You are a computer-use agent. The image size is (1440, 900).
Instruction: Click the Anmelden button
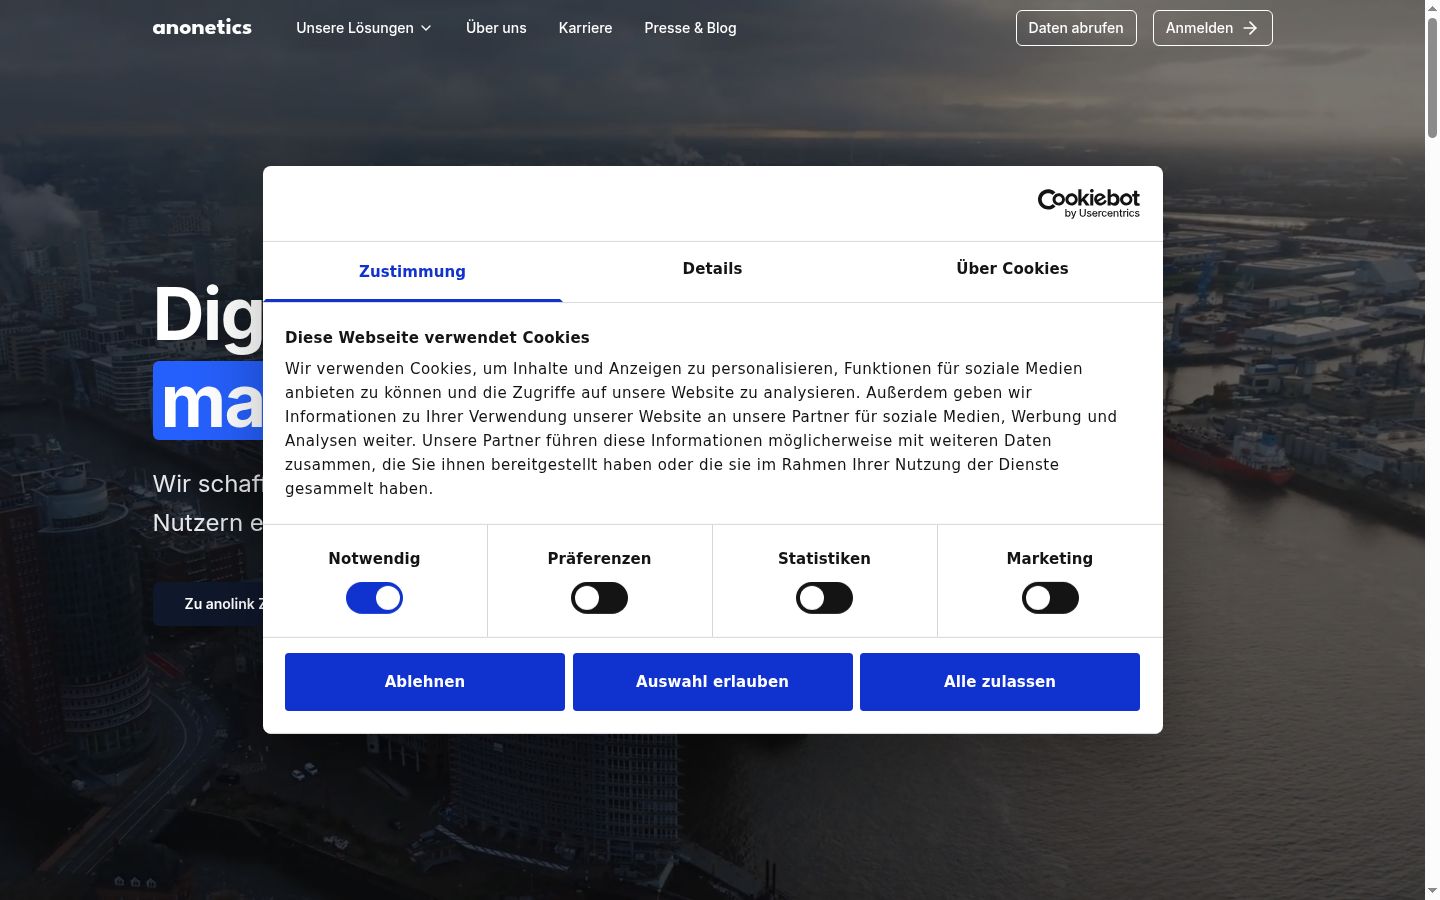[x=1212, y=28]
